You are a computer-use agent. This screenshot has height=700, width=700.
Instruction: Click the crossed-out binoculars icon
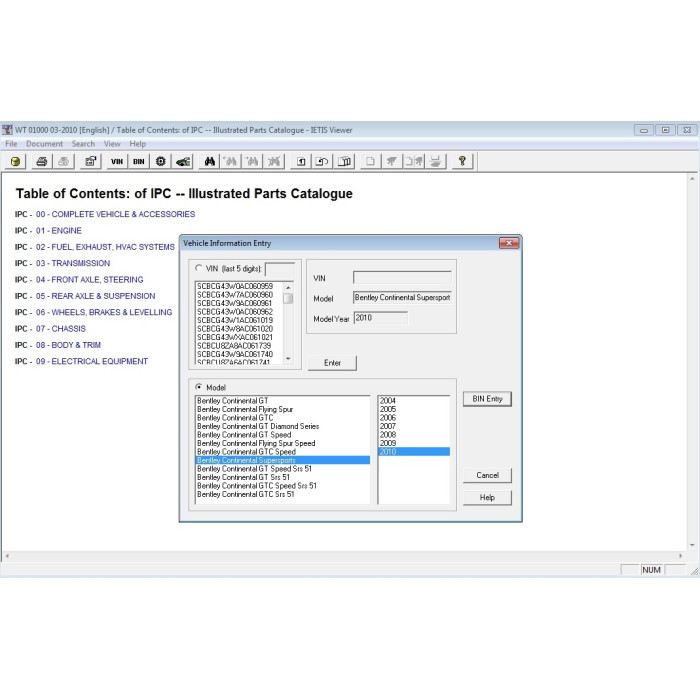coord(274,162)
